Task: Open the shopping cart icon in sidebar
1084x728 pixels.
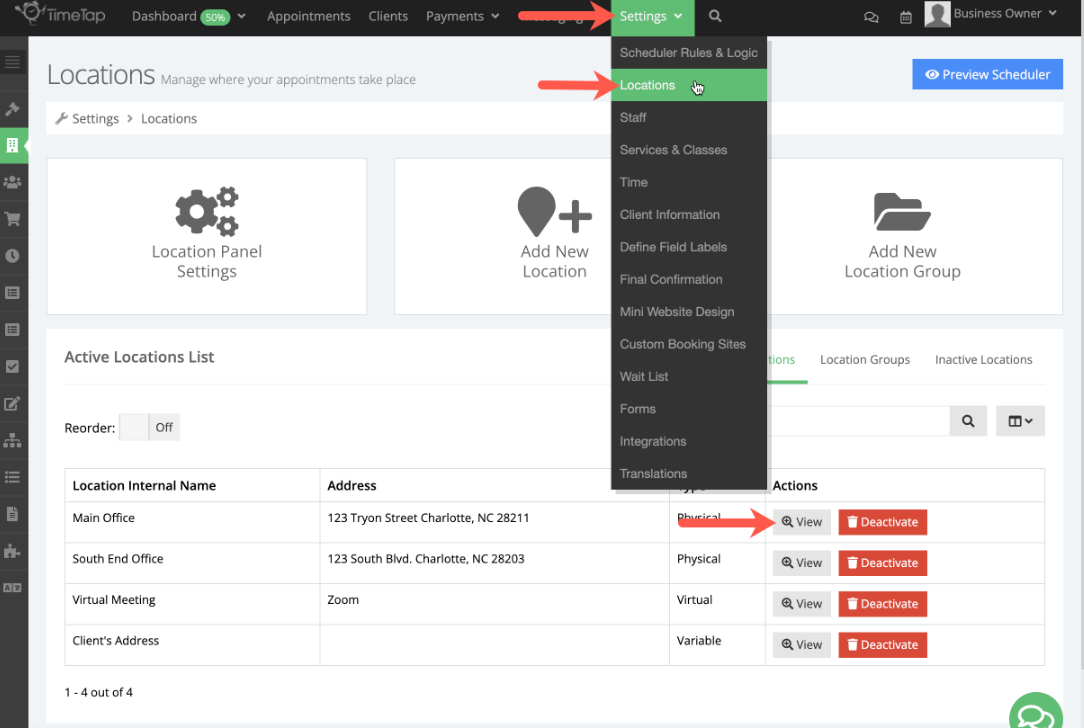Action: tap(13, 218)
